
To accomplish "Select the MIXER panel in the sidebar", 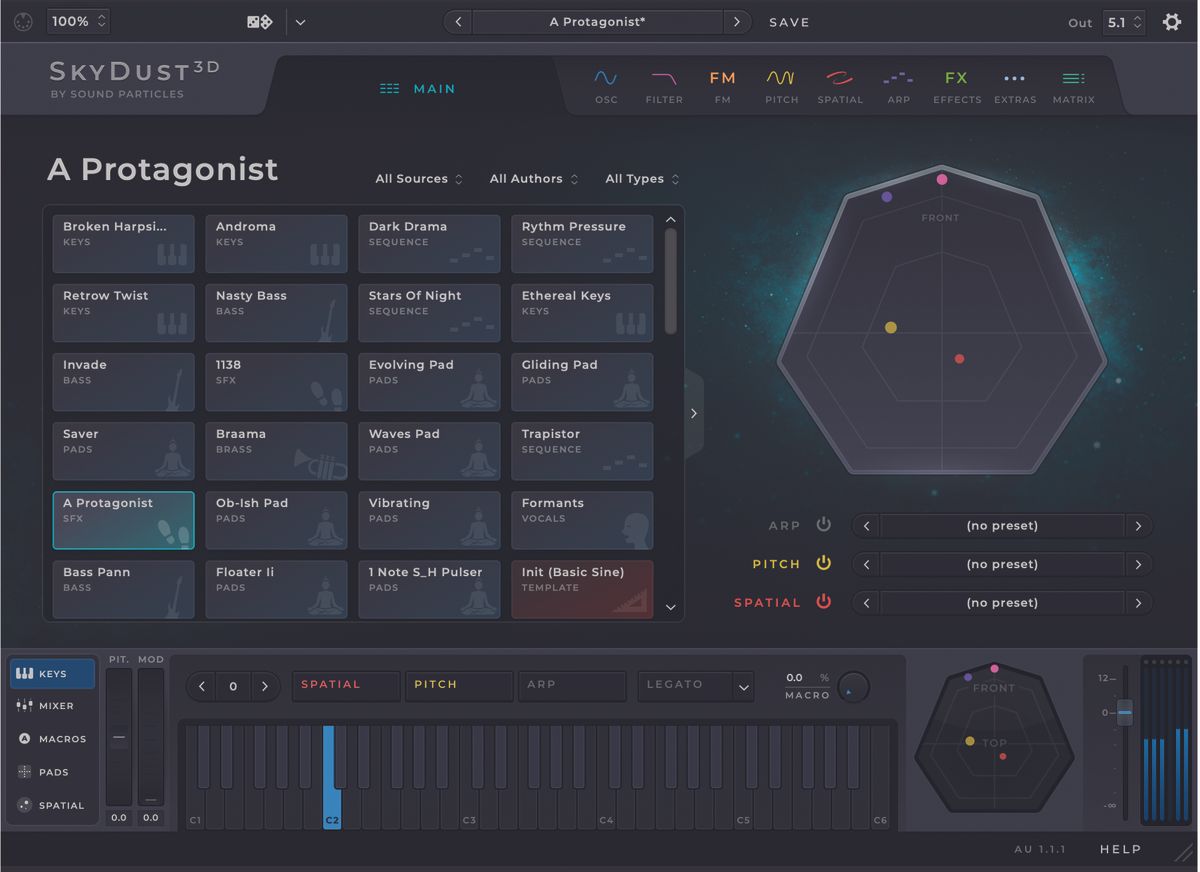I will 52,706.
